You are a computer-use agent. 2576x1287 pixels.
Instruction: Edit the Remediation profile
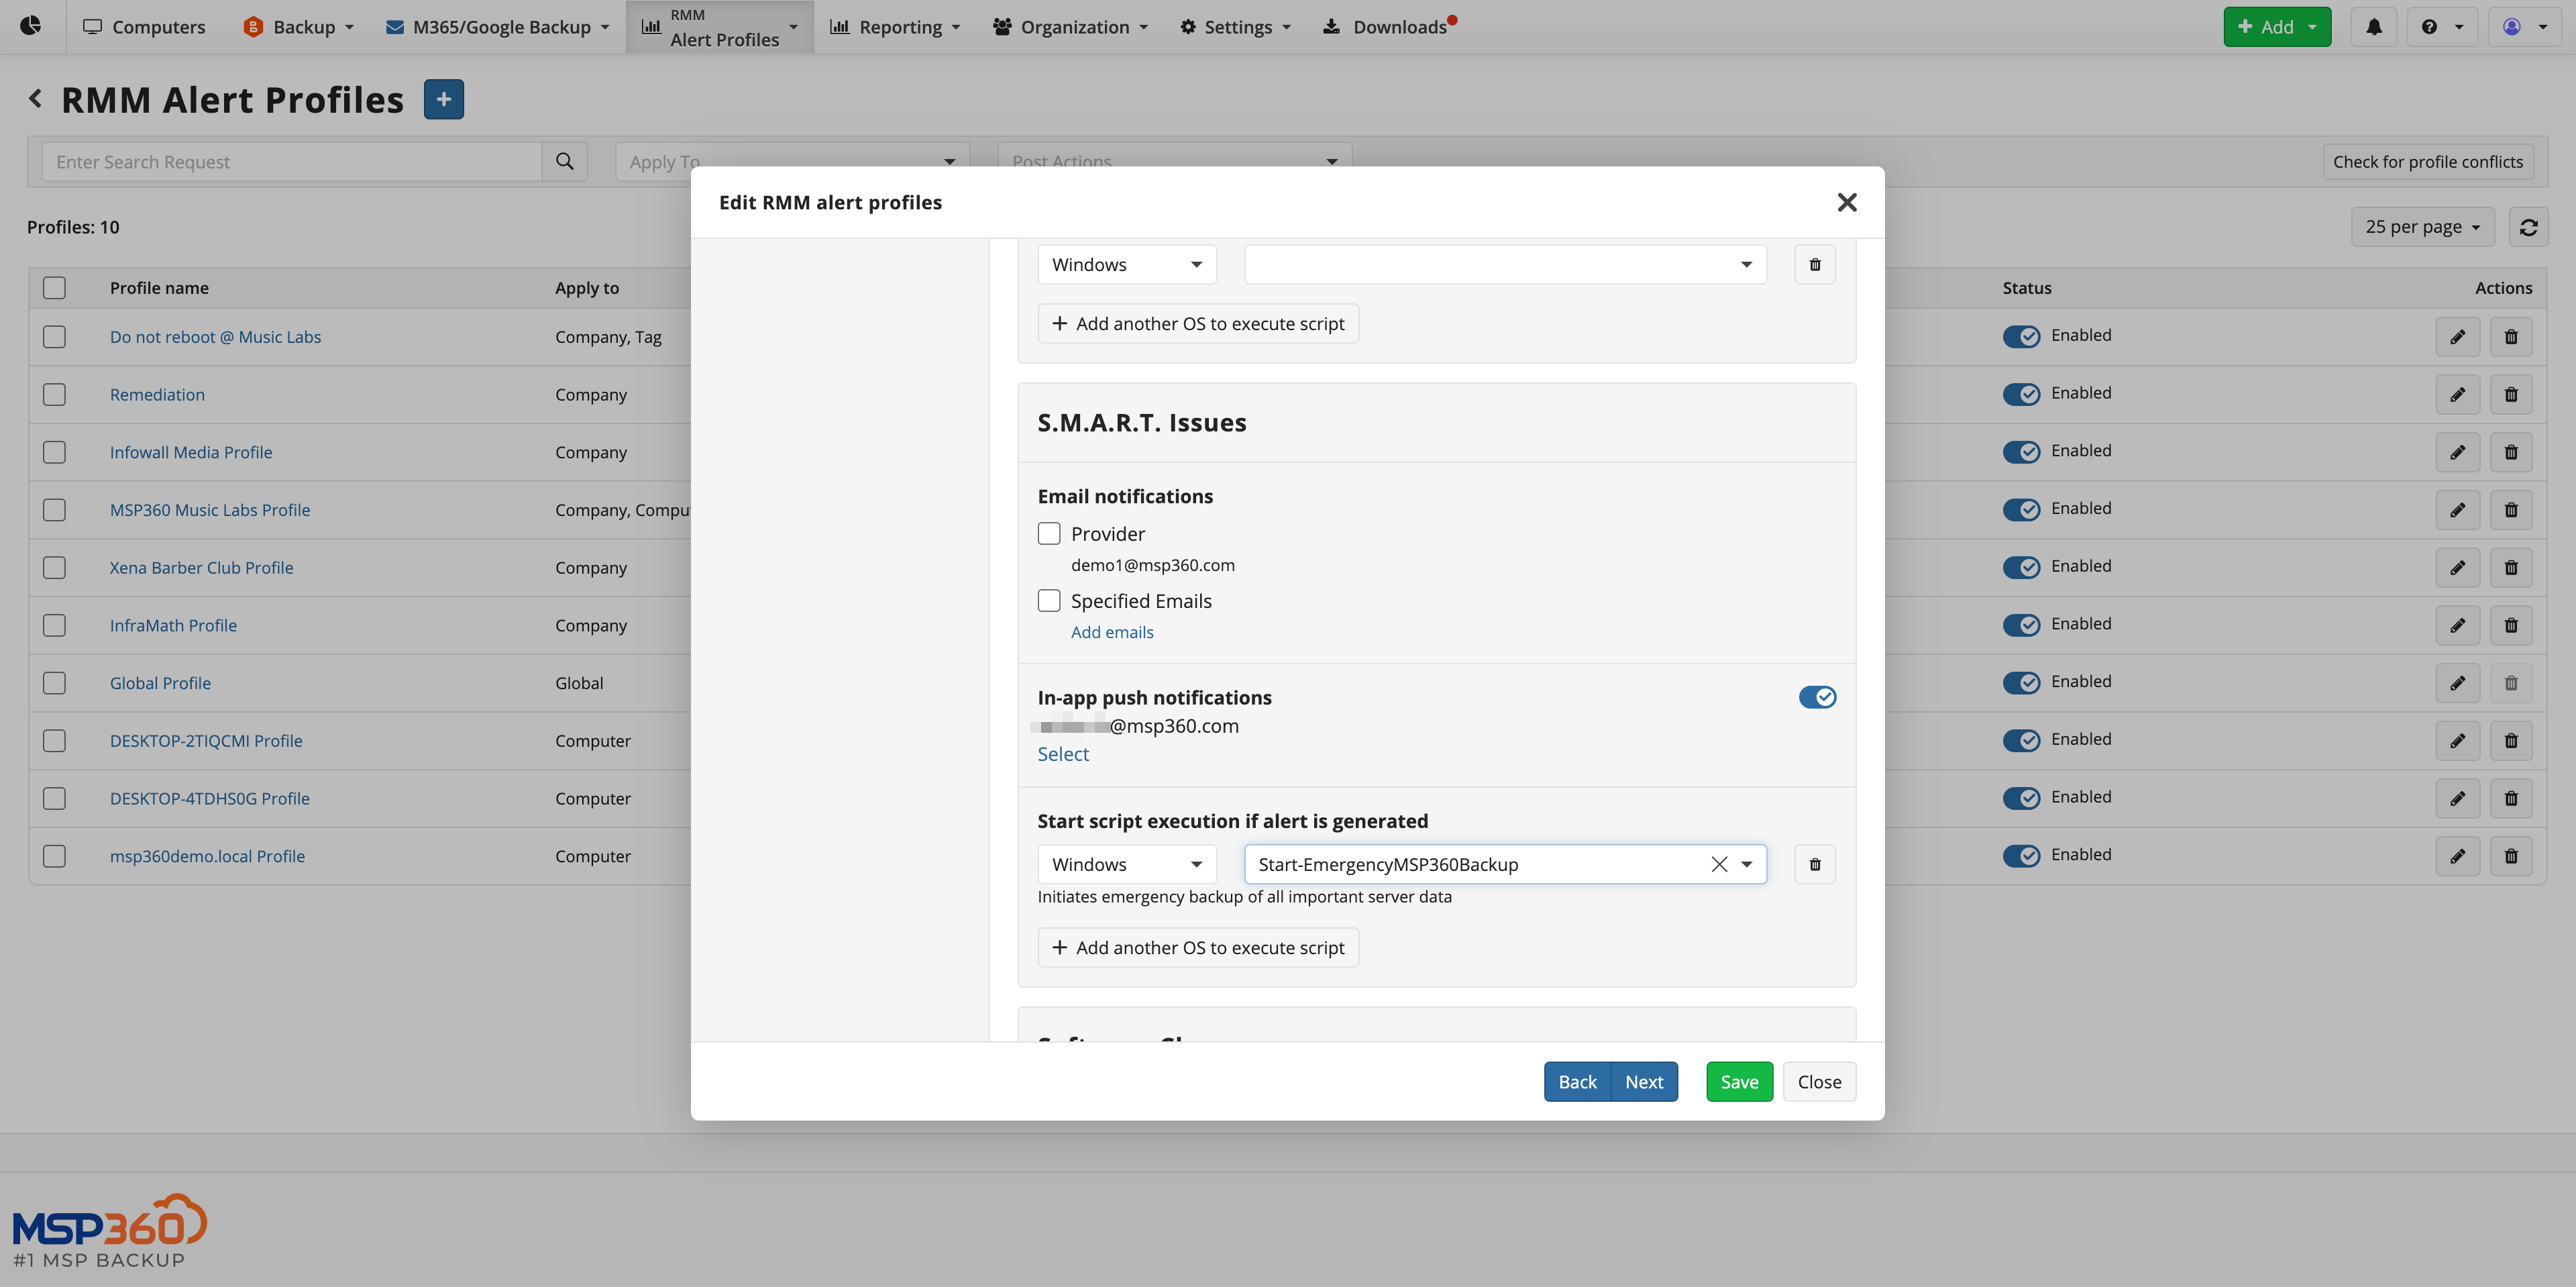pos(2457,394)
